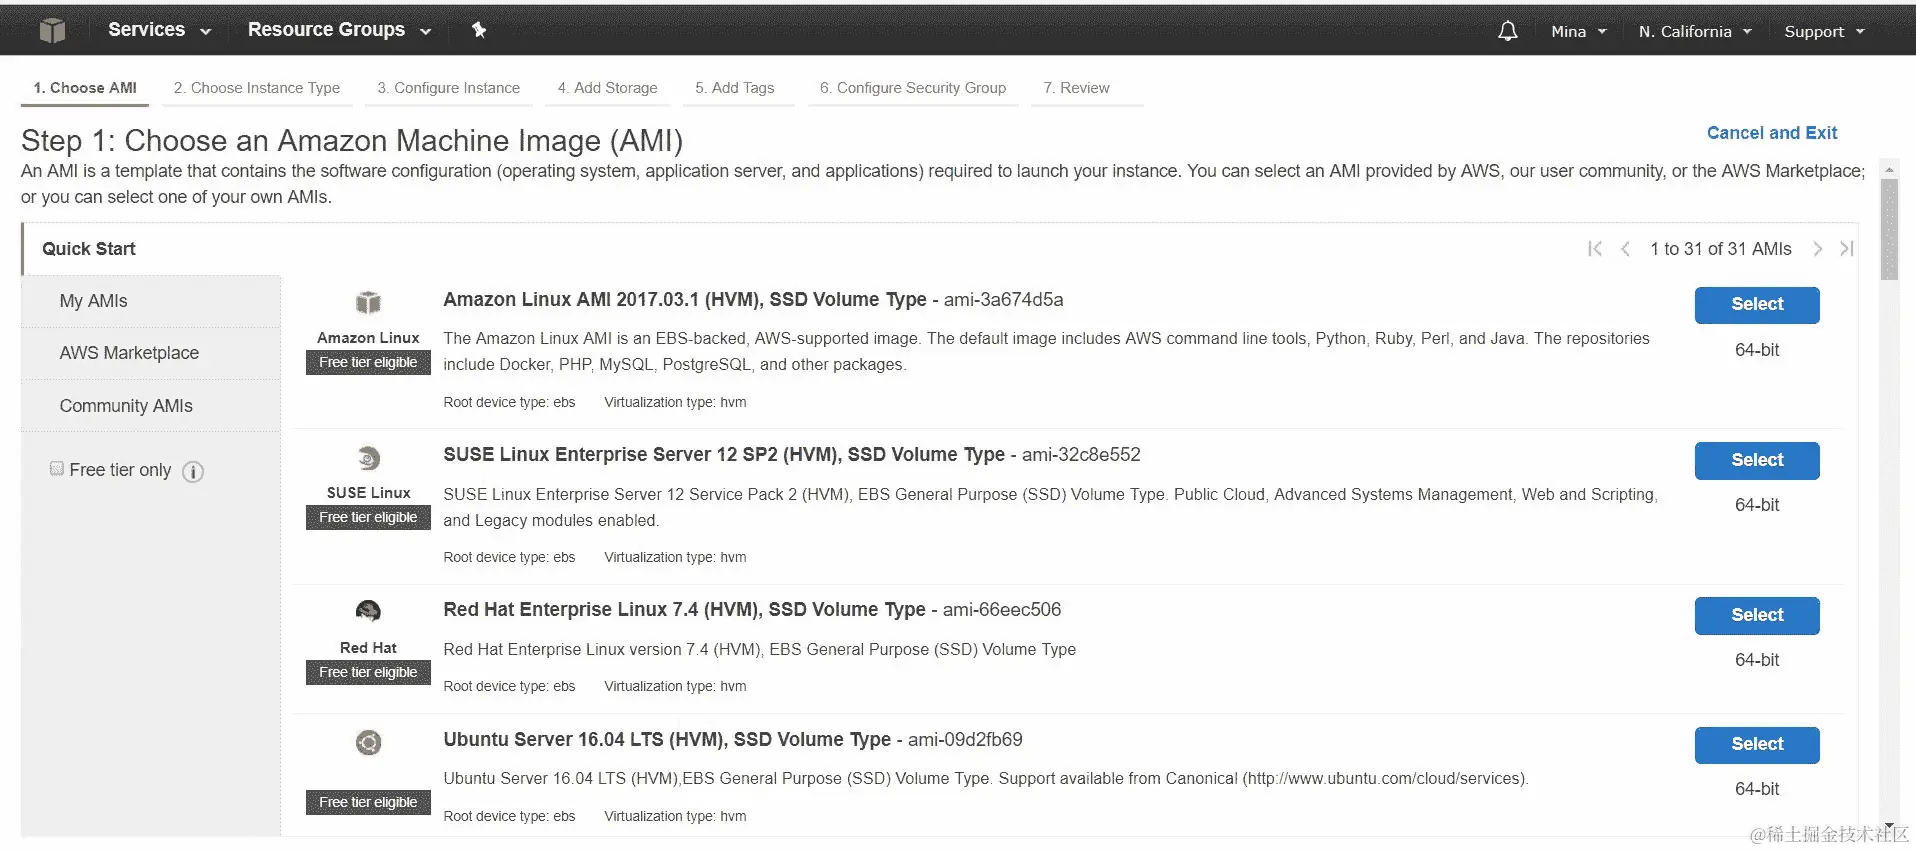Screen dimensions: 1916x851
Task: Select the Amazon Linux AMI 2017.03.1
Action: [x=1757, y=305]
